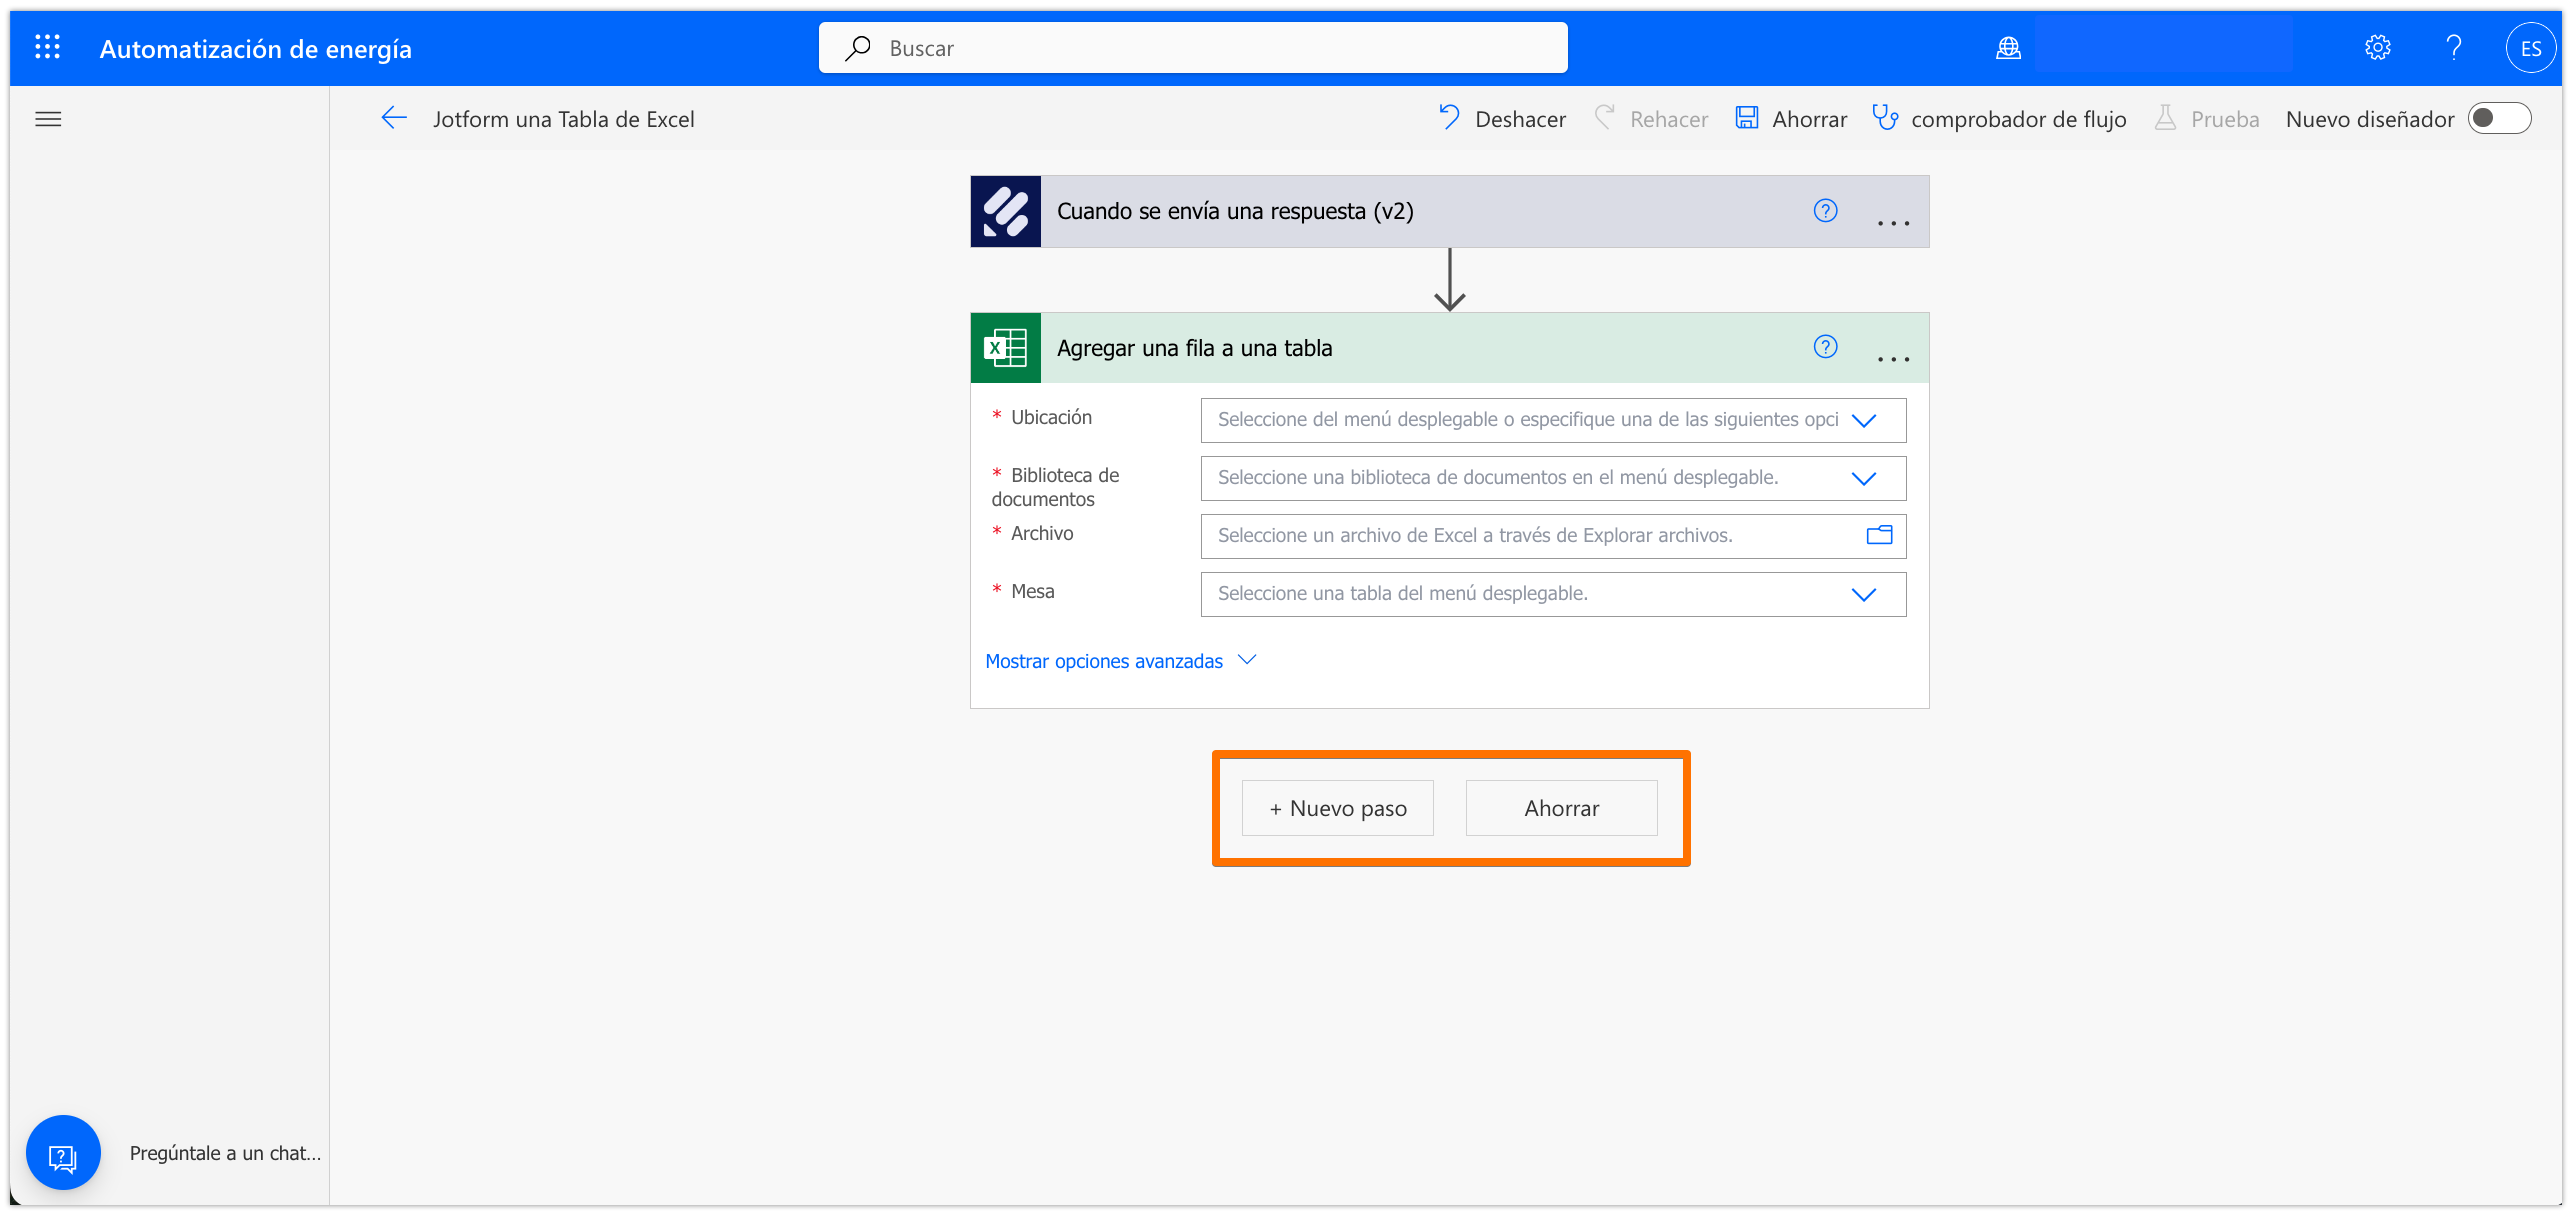Open the help icon on the Excel action
The height and width of the screenshot is (1215, 2572).
pos(1825,347)
